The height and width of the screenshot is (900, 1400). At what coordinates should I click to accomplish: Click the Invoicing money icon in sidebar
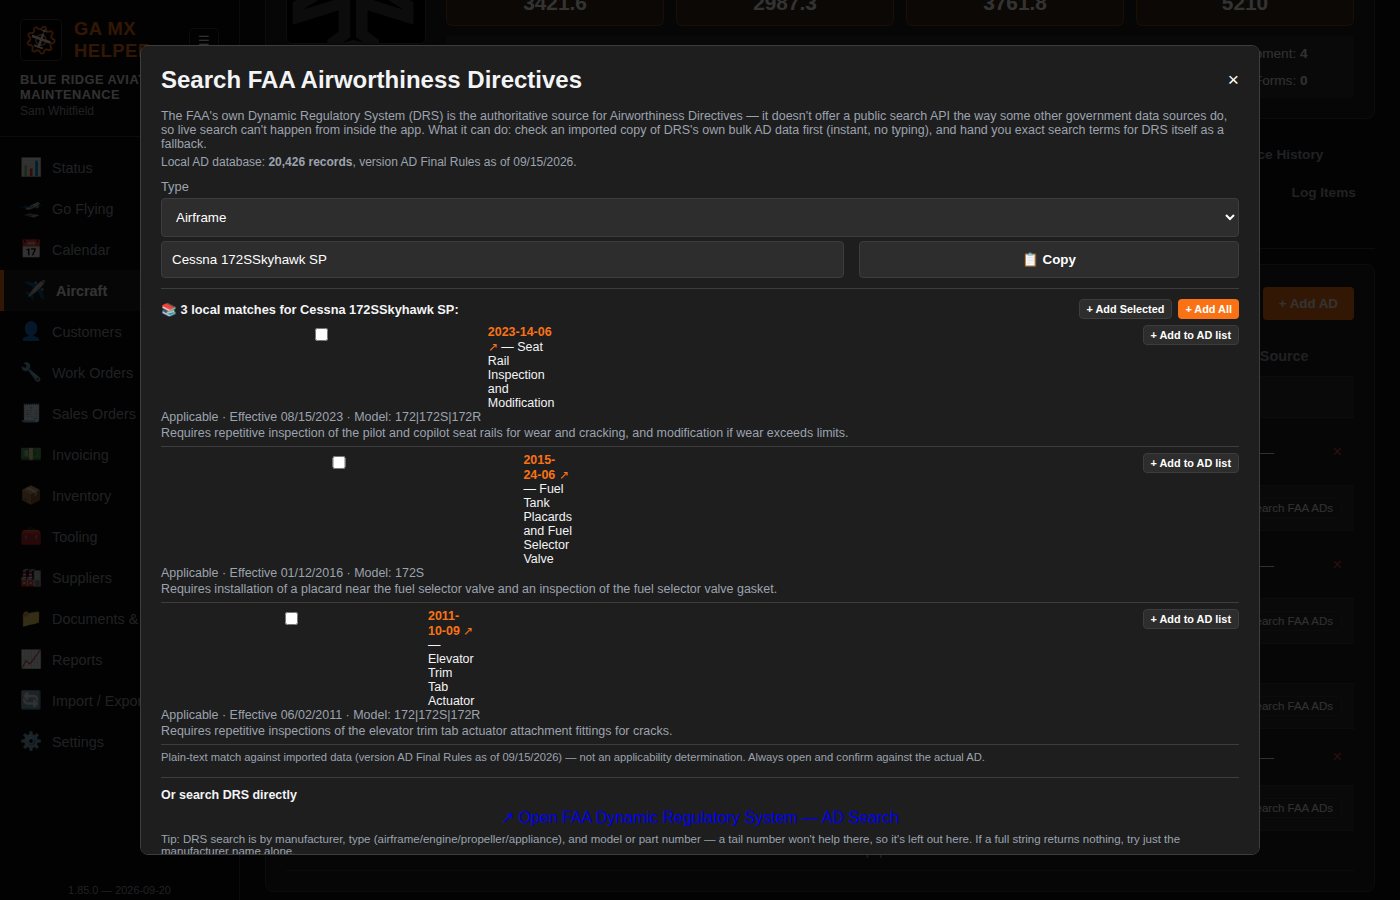pos(32,455)
